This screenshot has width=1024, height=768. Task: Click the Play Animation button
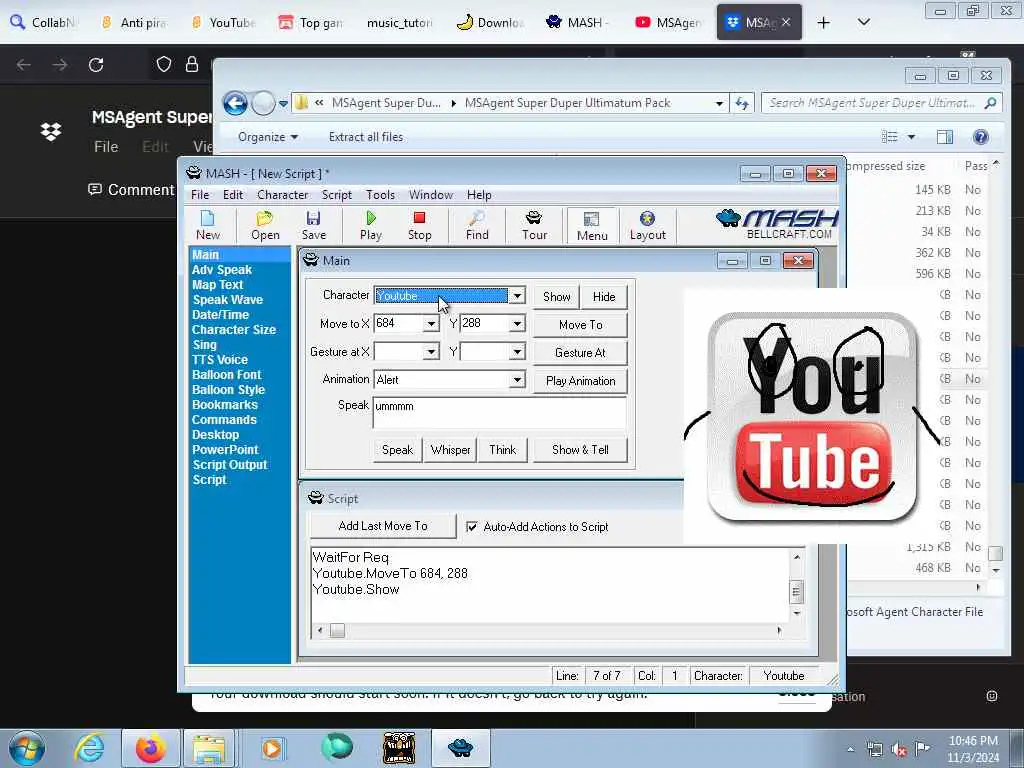(x=581, y=381)
